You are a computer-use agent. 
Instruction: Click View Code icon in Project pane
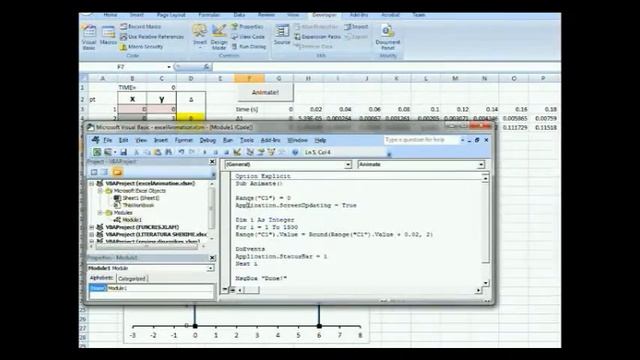click(x=94, y=172)
